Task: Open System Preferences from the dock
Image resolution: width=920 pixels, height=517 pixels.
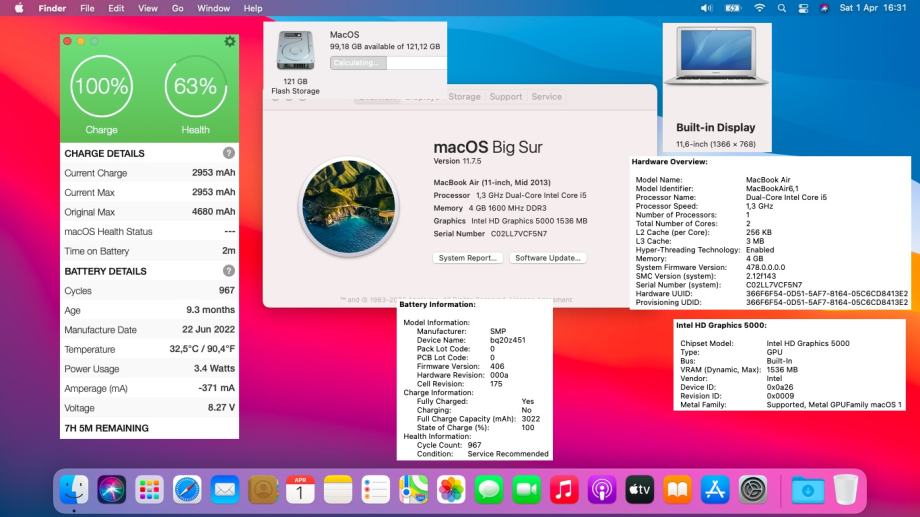Action: [x=752, y=489]
